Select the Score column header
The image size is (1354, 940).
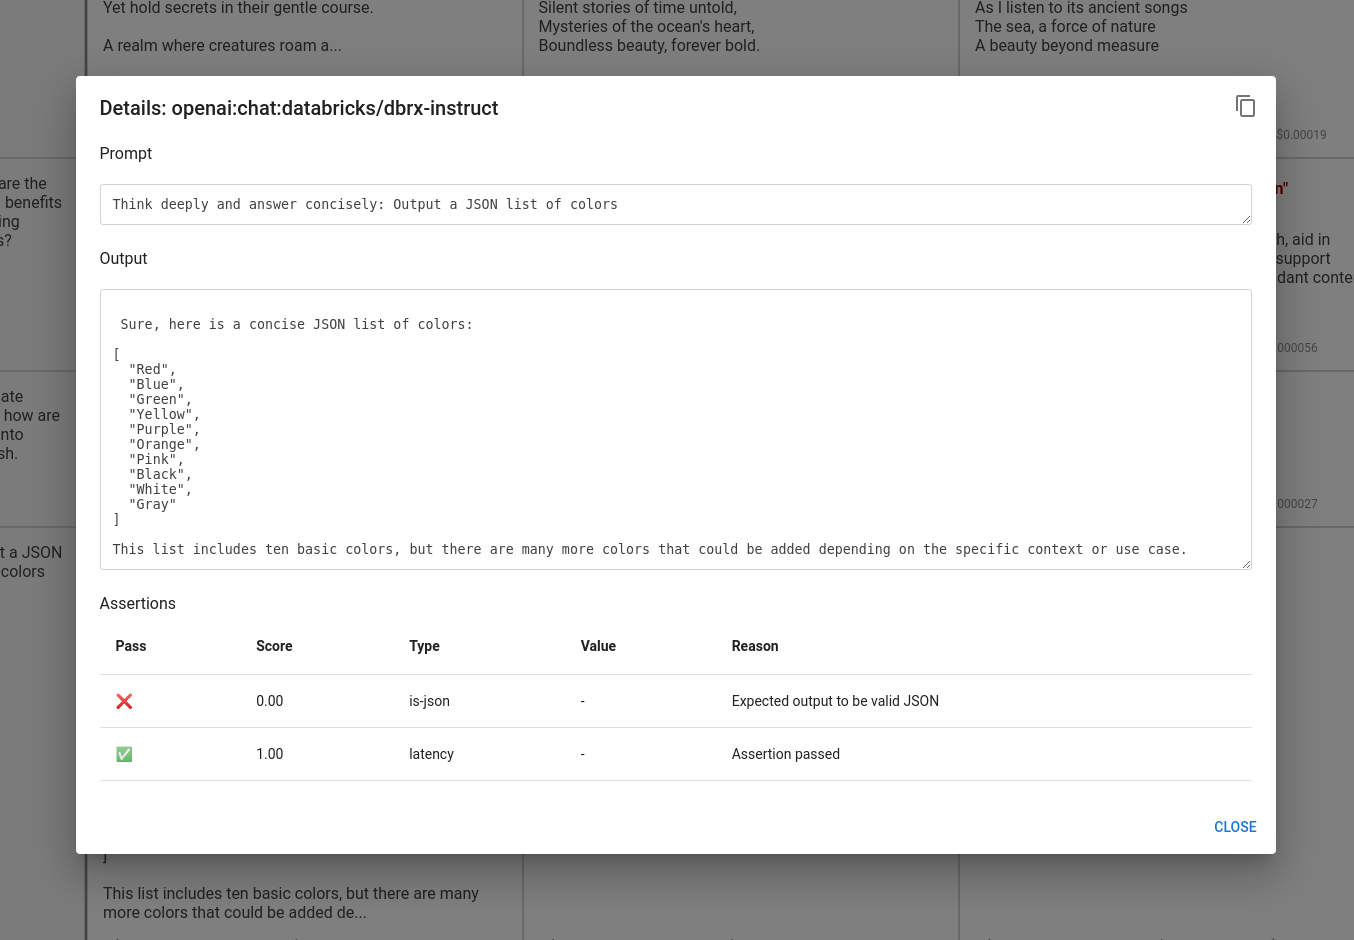click(x=274, y=646)
